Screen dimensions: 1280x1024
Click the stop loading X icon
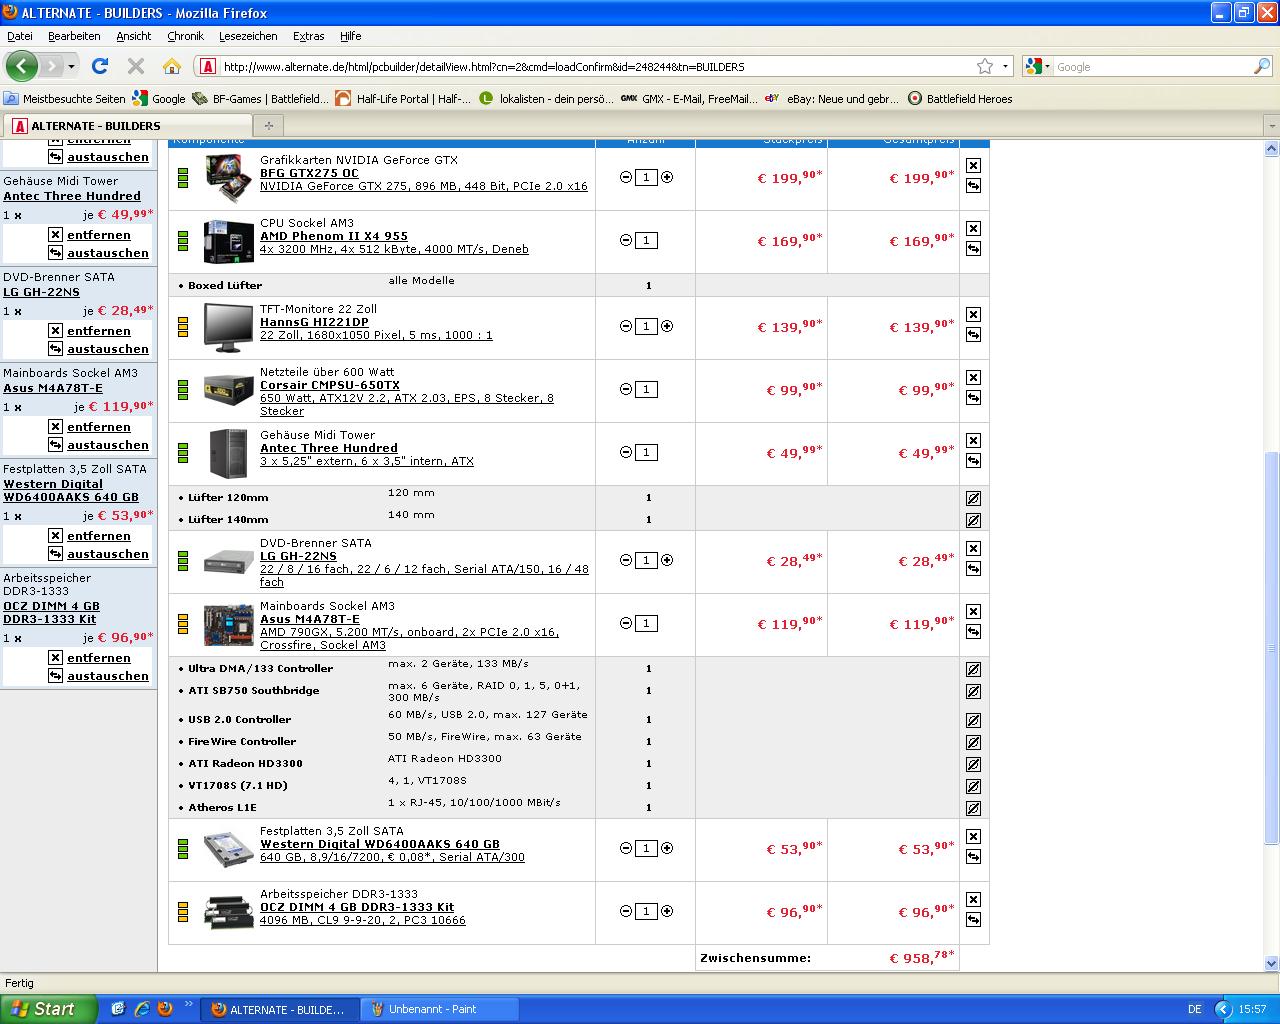136,66
